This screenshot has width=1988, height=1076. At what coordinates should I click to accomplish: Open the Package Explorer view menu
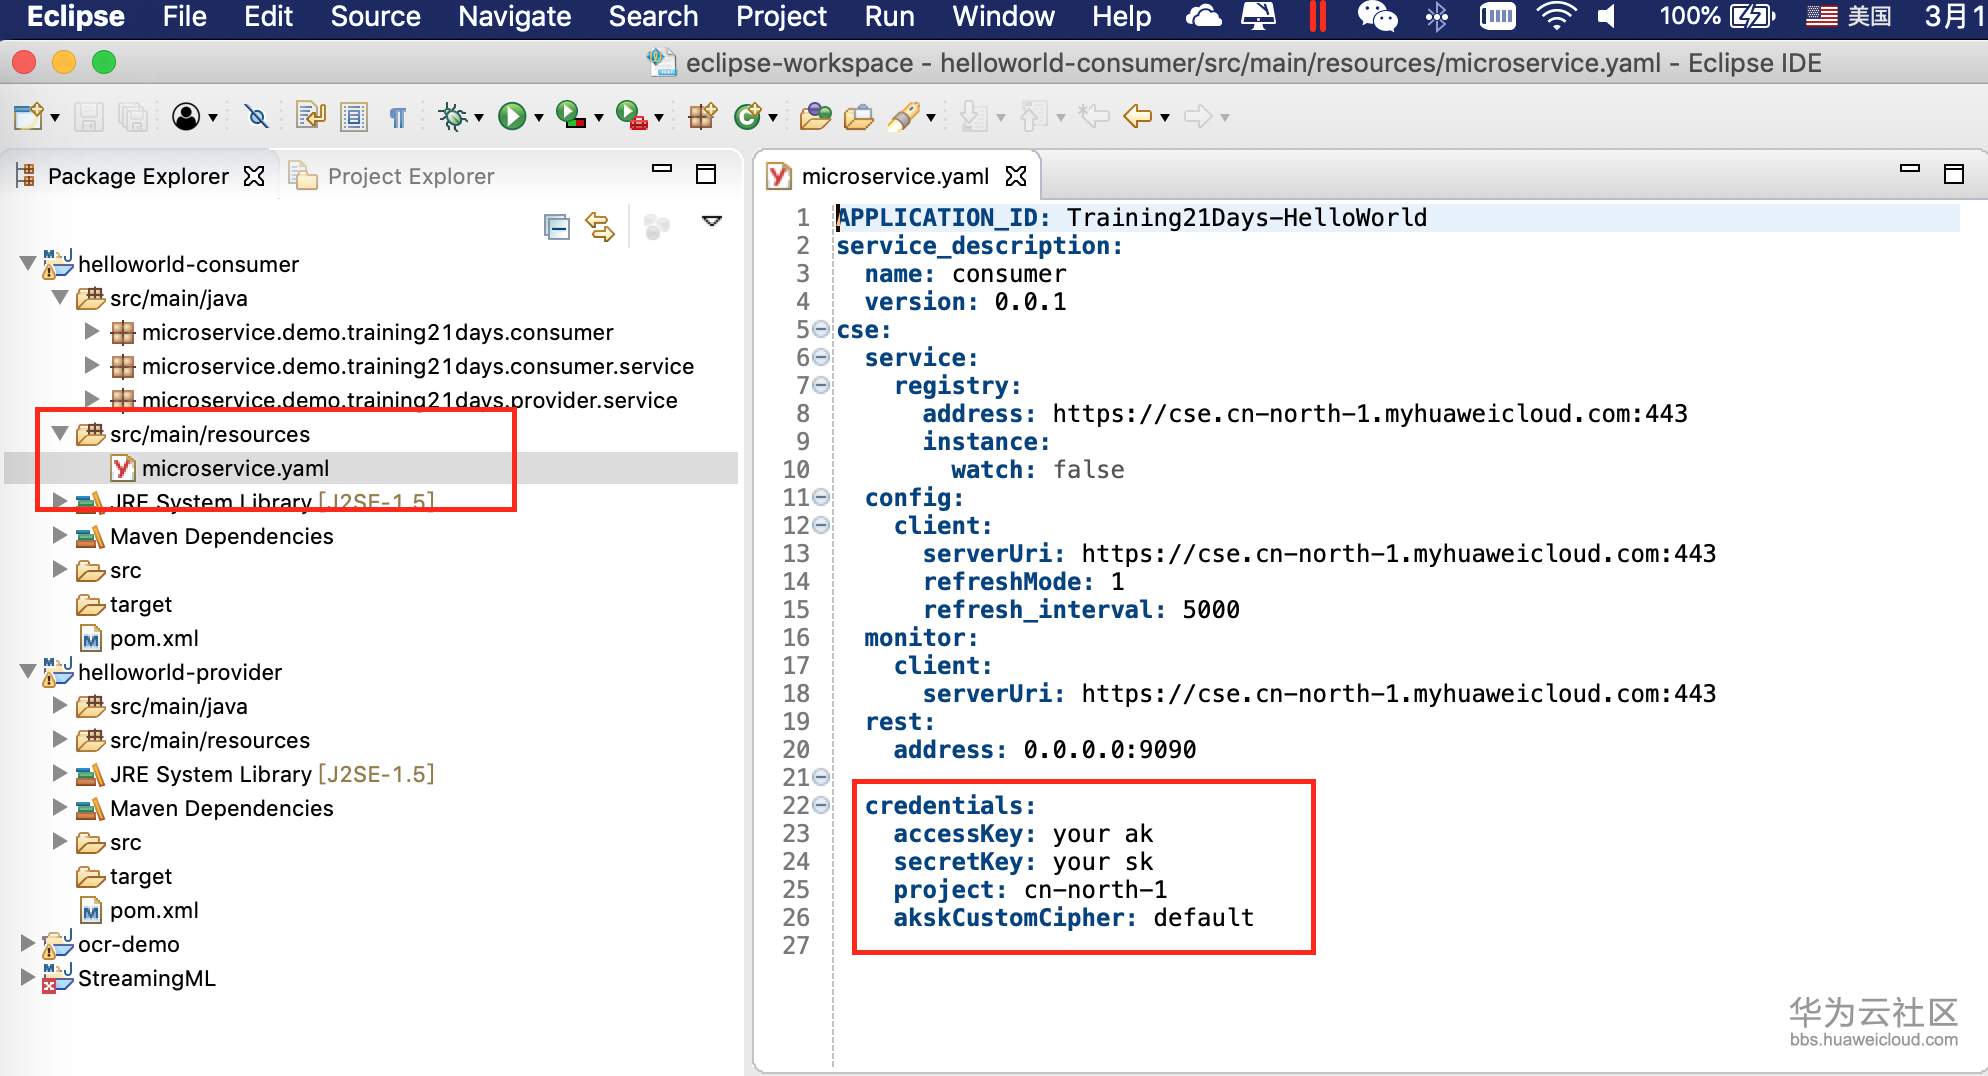(x=712, y=221)
